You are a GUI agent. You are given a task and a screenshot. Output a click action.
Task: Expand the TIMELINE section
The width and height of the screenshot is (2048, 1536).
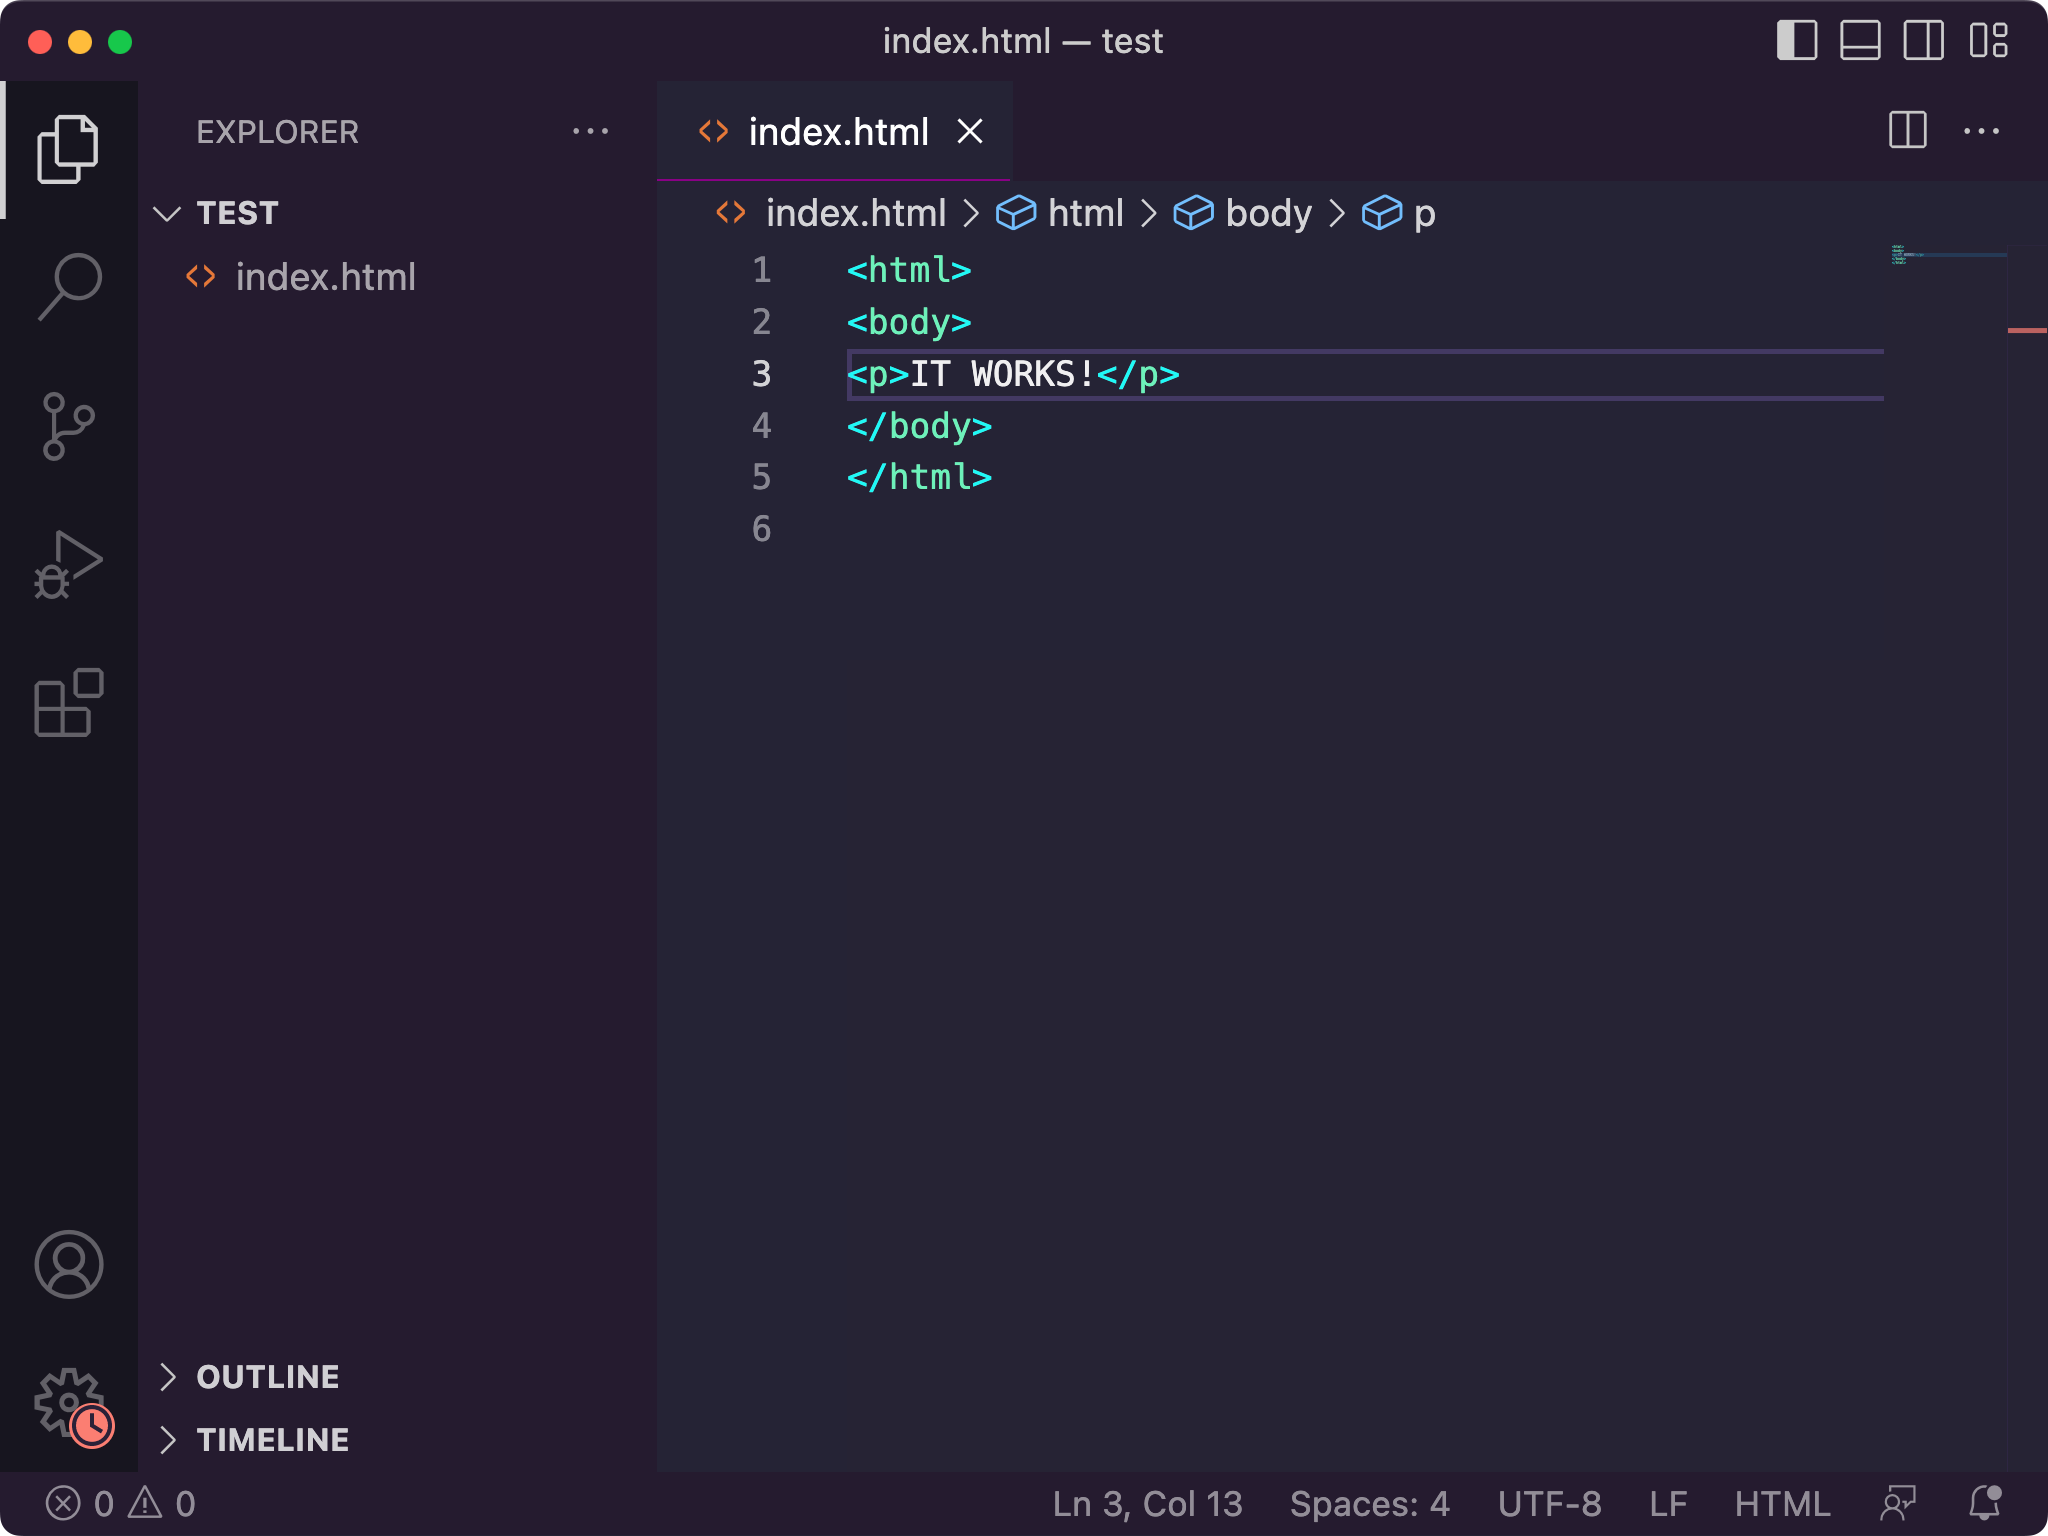pos(272,1439)
